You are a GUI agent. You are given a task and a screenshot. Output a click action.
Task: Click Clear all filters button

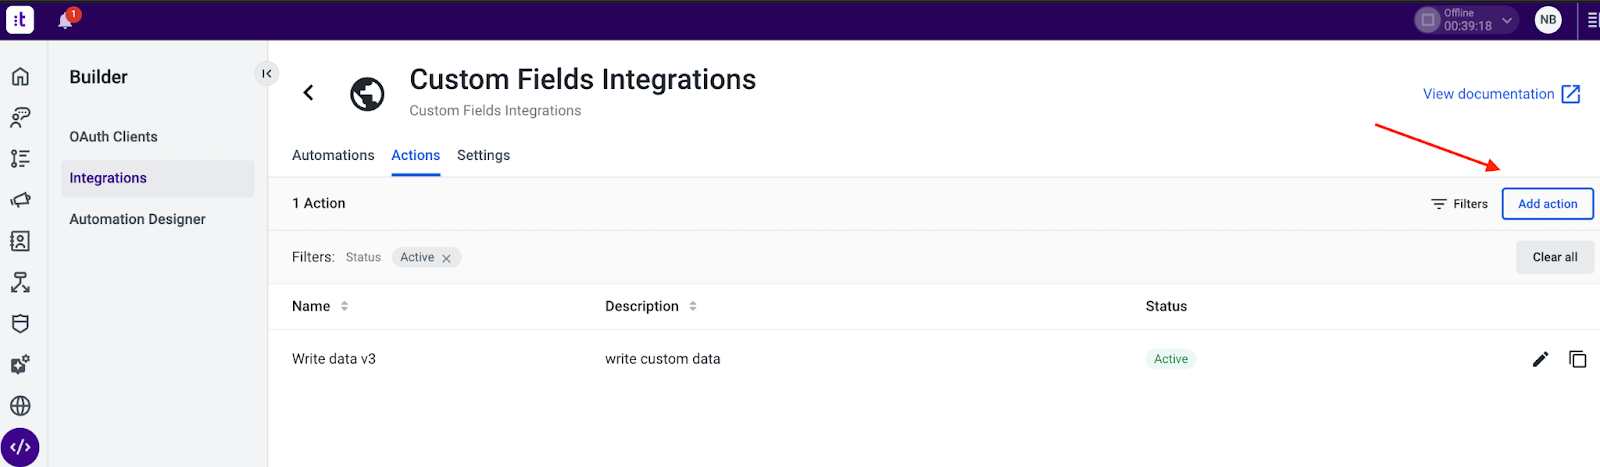tap(1555, 257)
